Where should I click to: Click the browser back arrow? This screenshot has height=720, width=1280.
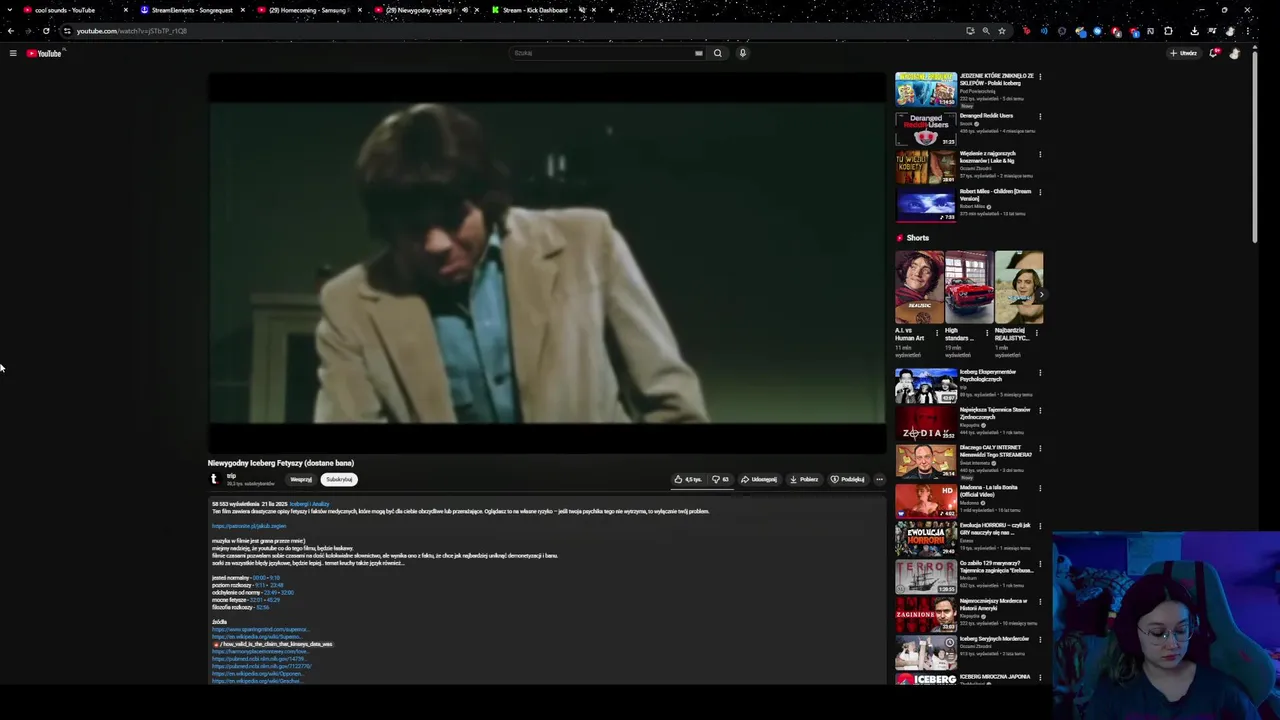point(11,31)
